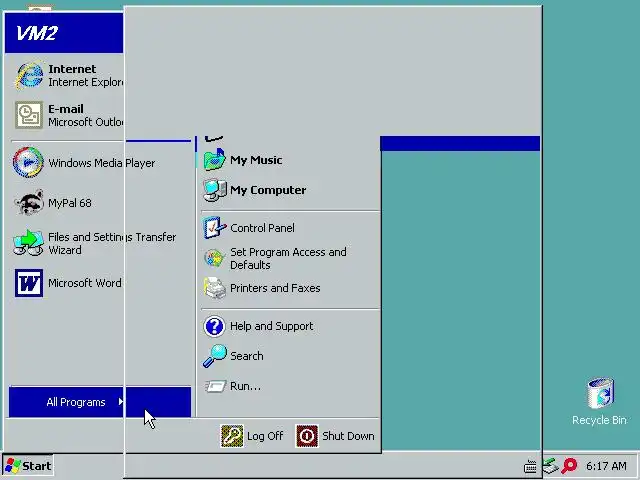The image size is (640, 480).
Task: Click the Help and Support text
Action: [271, 326]
